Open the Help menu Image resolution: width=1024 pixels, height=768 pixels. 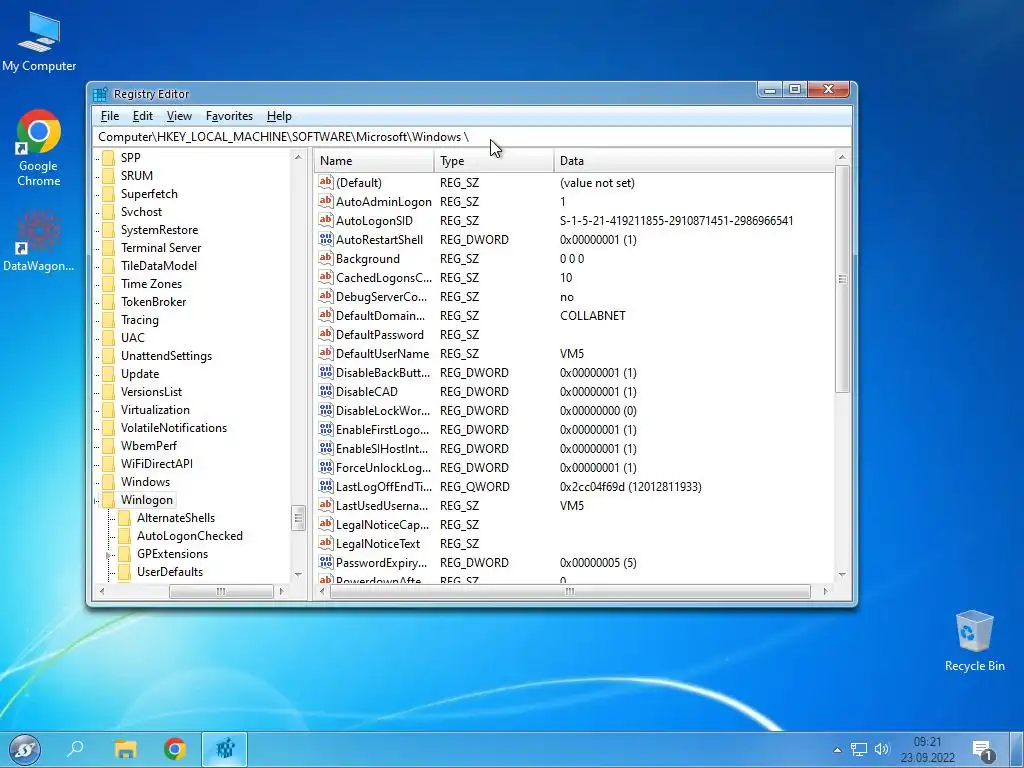279,116
